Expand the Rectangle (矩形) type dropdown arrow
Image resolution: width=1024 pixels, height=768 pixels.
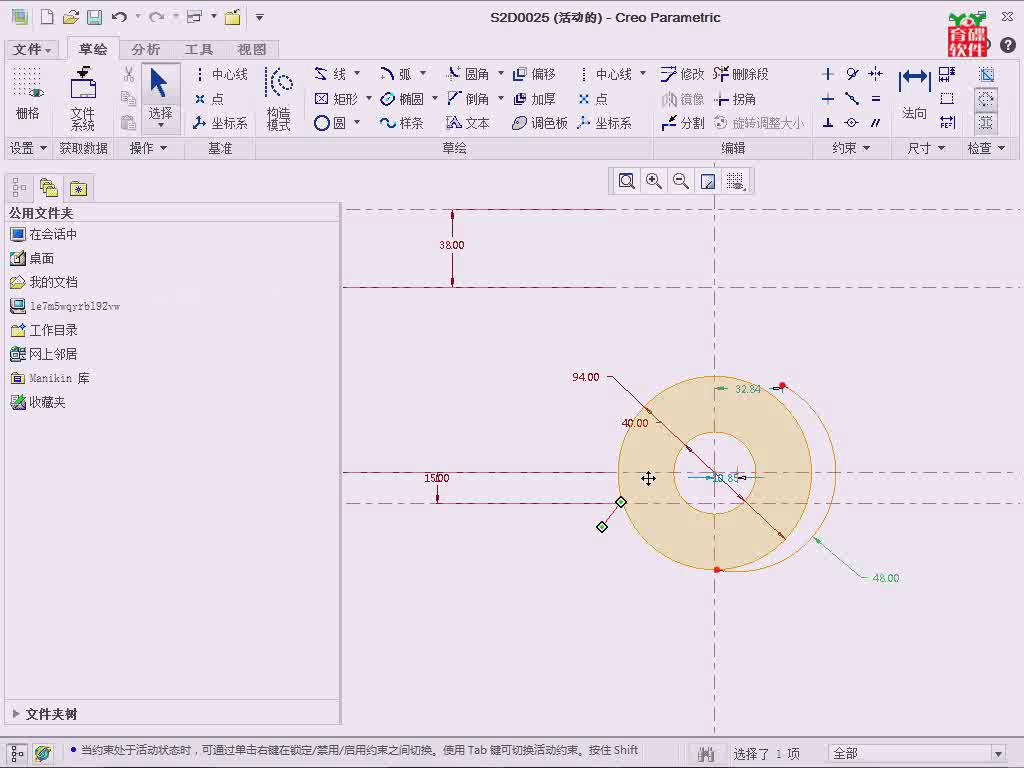click(369, 98)
